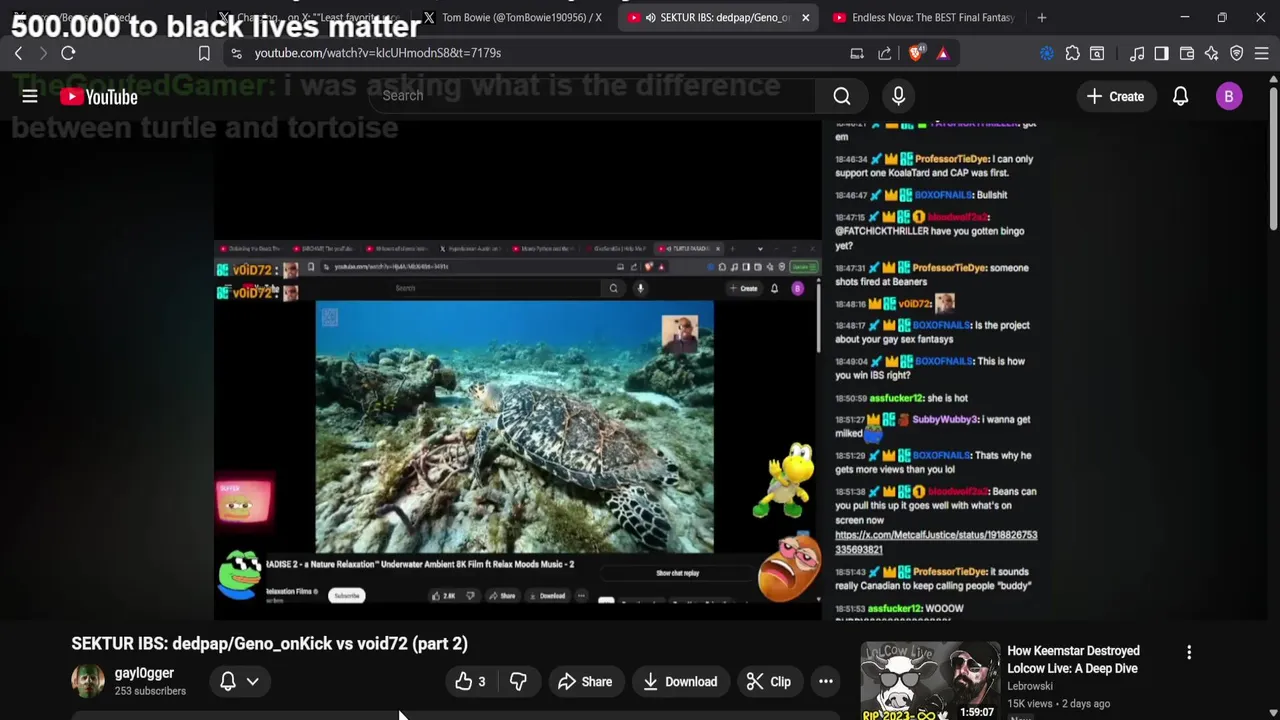Open the Keemstar recommended video title
The image size is (1280, 720).
pyautogui.click(x=1073, y=660)
